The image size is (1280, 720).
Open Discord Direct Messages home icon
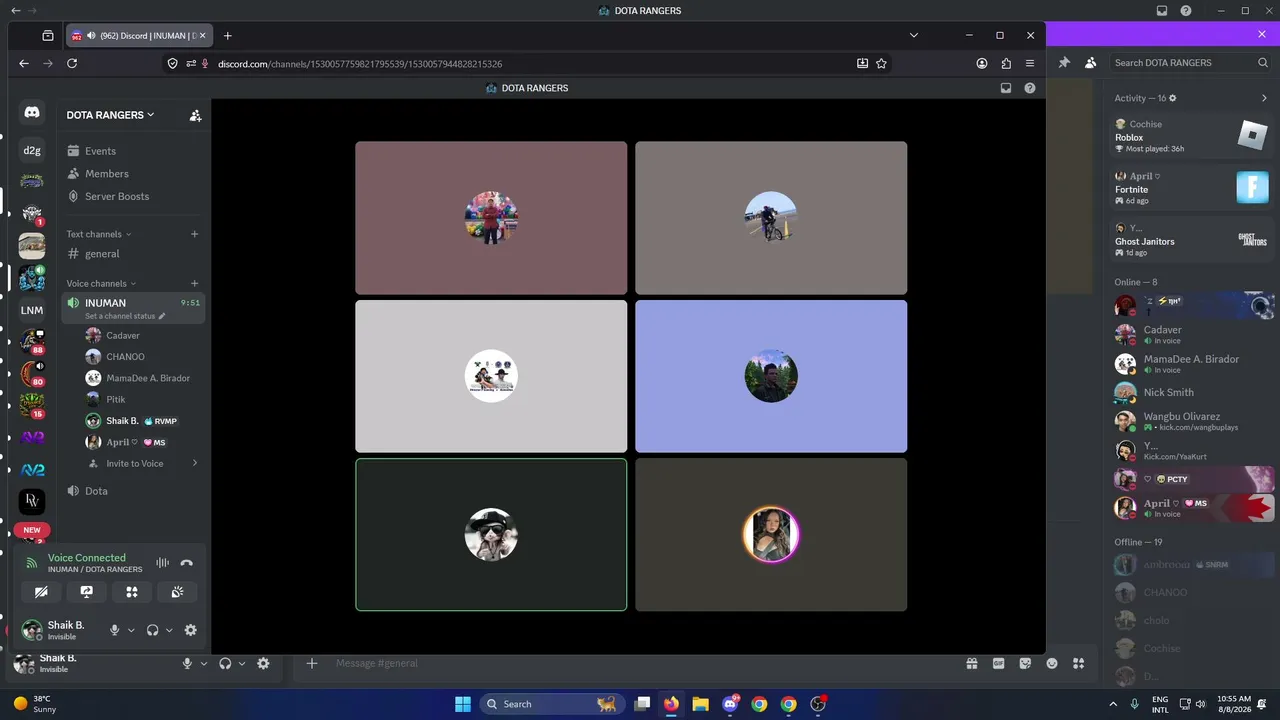pos(32,114)
